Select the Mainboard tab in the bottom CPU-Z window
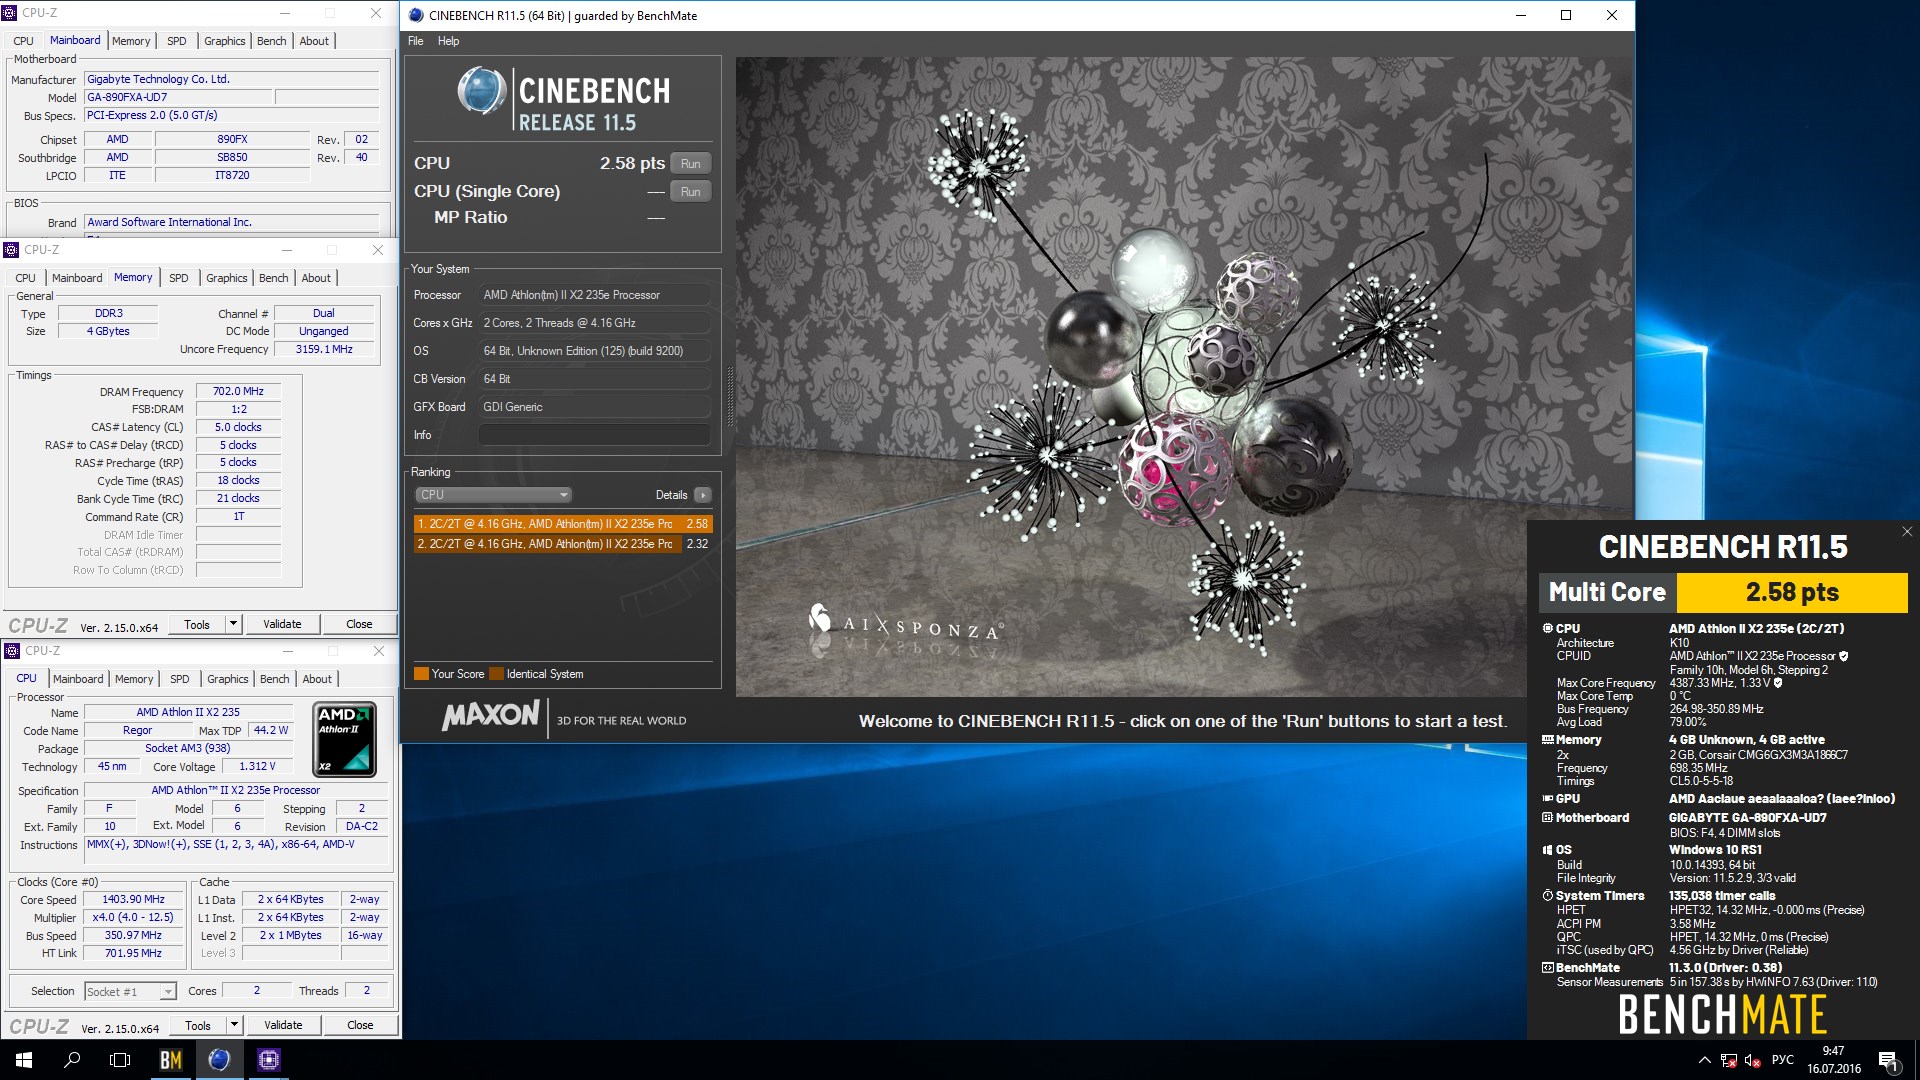 (x=78, y=679)
